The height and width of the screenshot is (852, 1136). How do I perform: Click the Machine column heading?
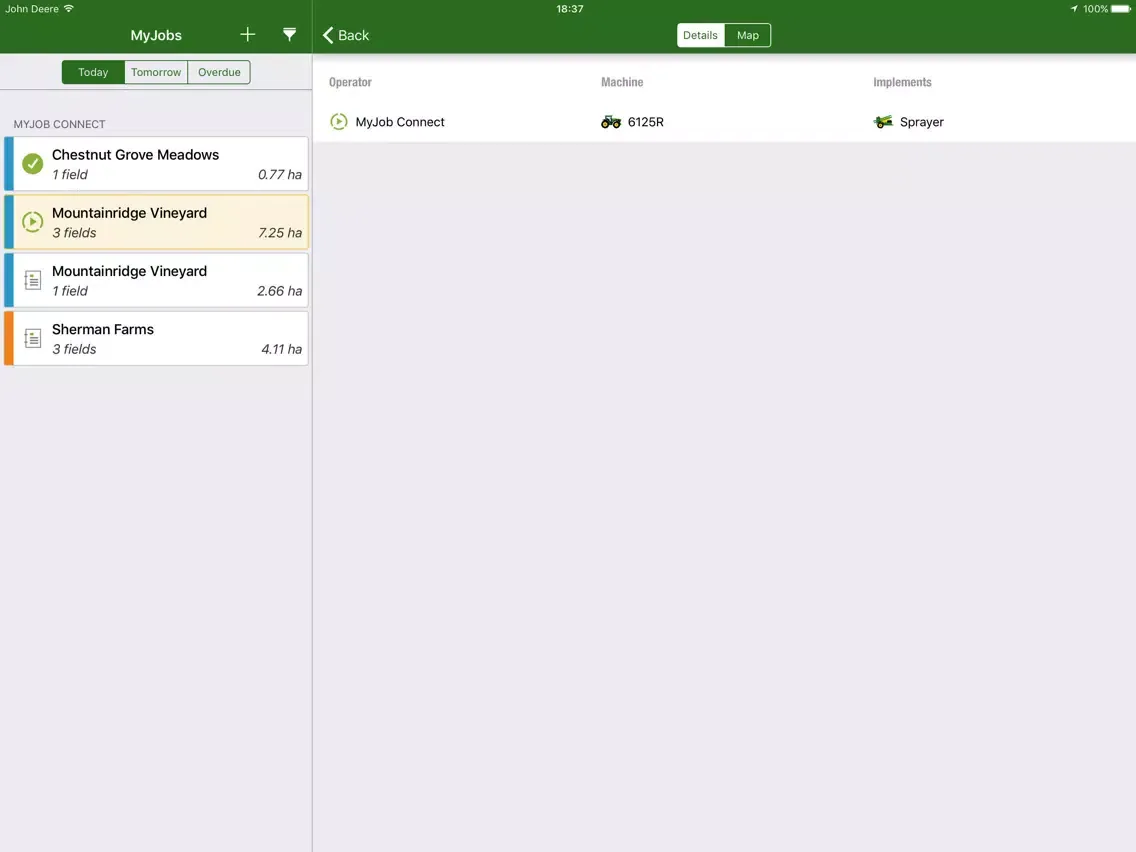tap(622, 82)
